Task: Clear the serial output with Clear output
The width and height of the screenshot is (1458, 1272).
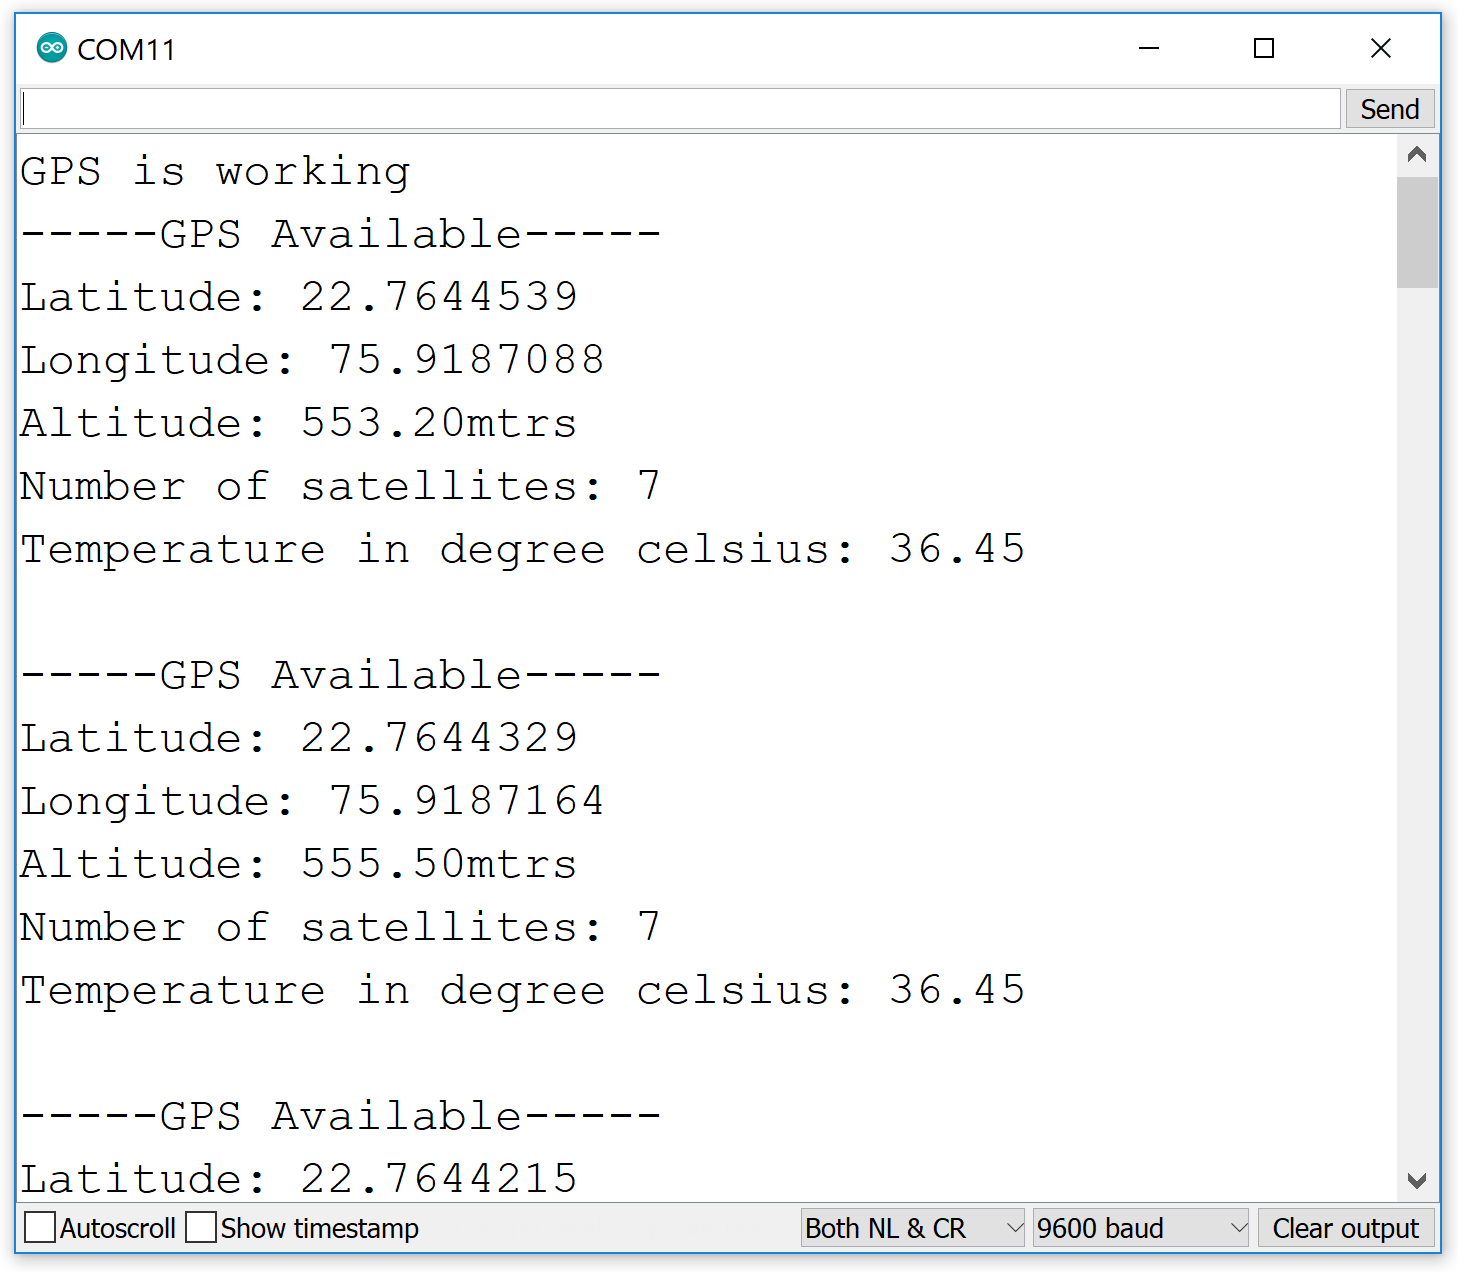Action: click(1346, 1227)
